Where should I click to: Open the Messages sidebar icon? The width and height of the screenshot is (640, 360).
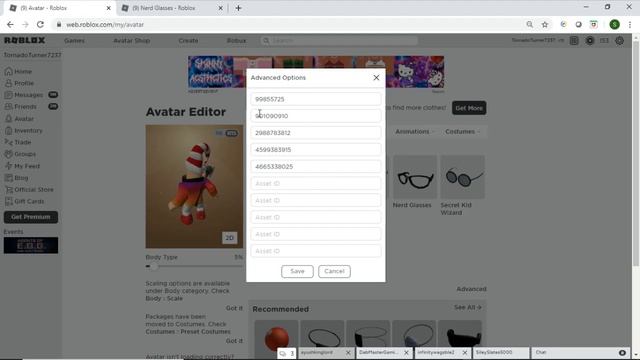(8, 95)
